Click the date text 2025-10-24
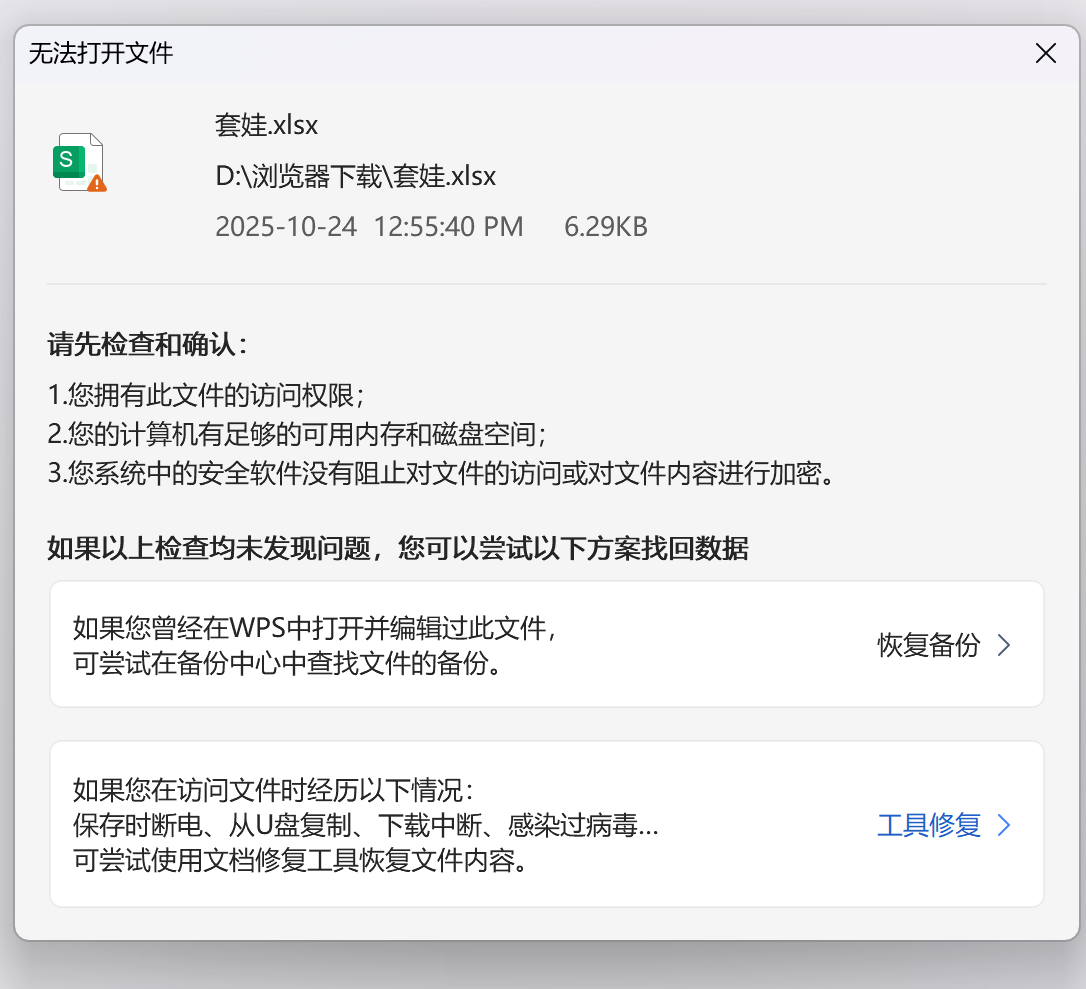 tap(285, 227)
